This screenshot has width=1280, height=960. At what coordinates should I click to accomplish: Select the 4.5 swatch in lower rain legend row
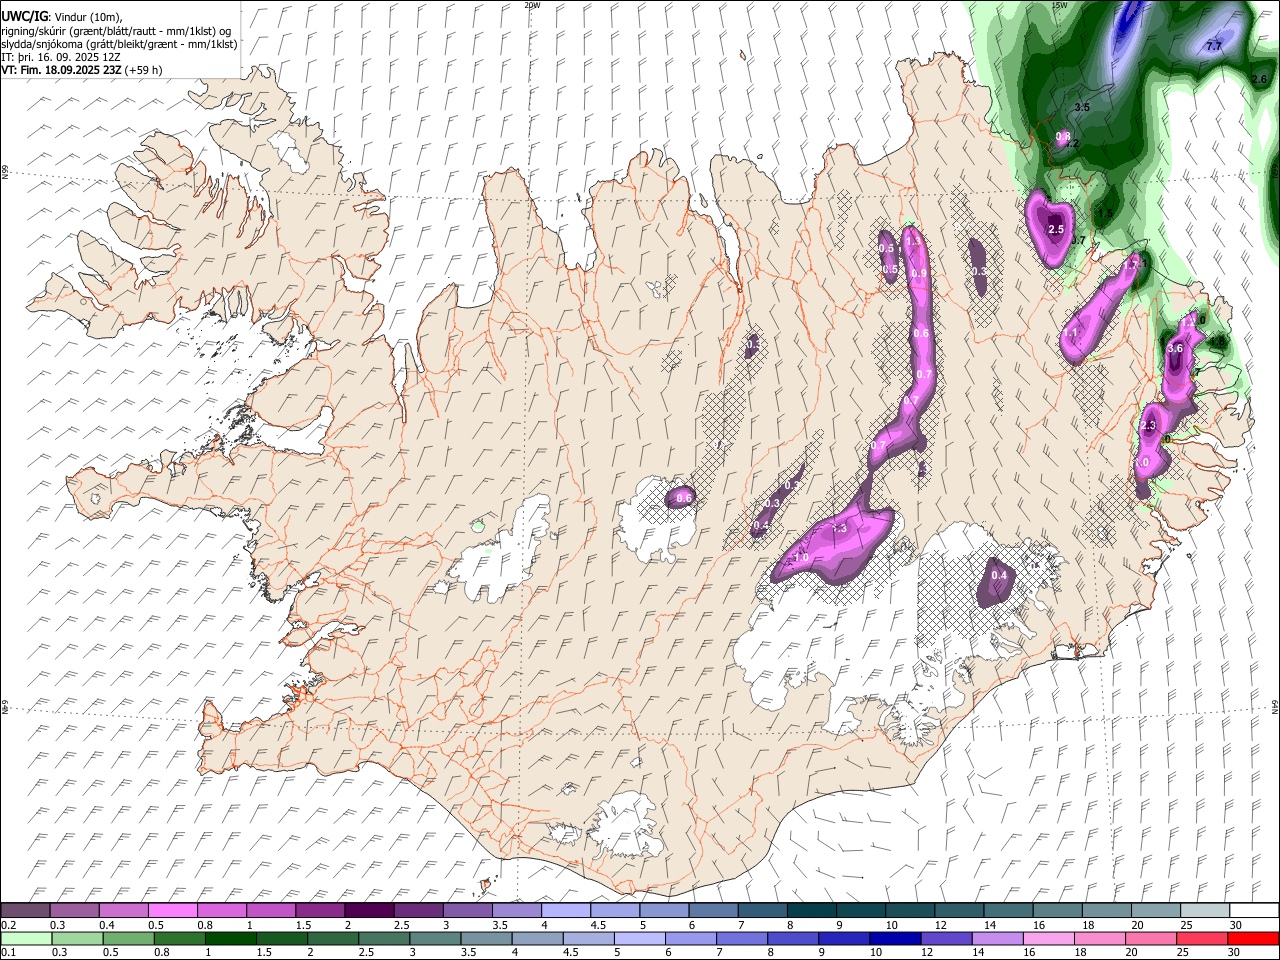point(587,939)
